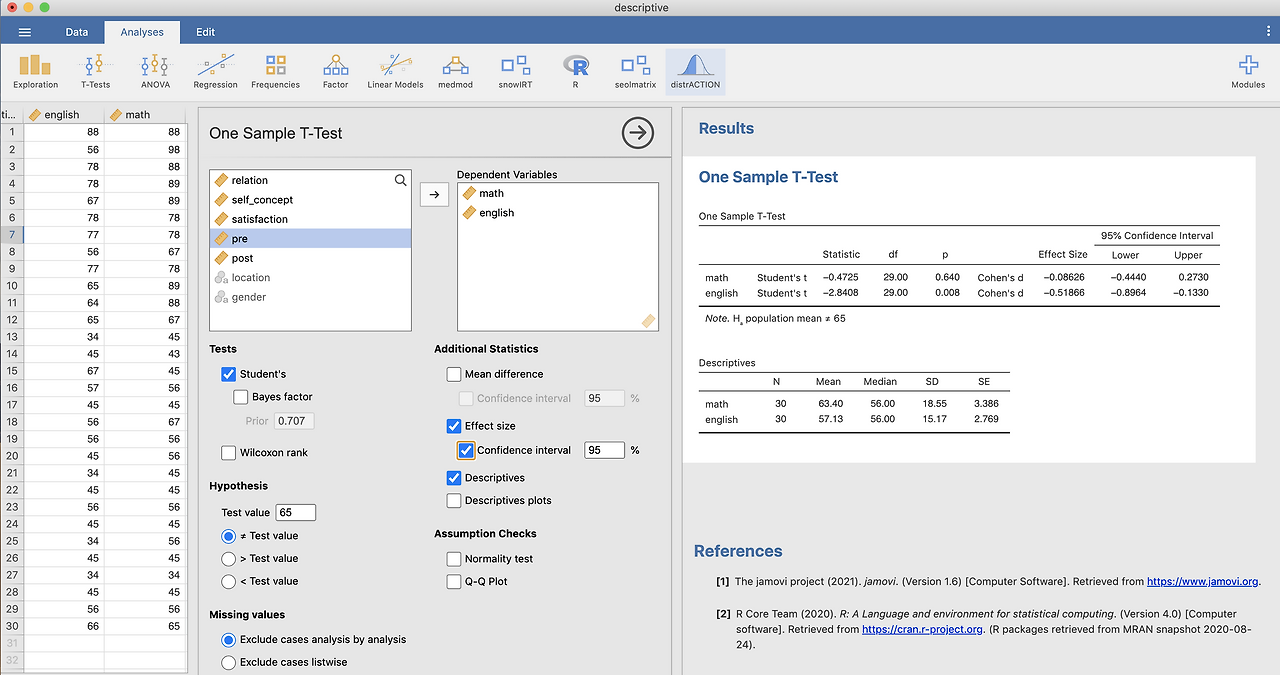Move variable with the arrow button
The width and height of the screenshot is (1280, 675).
coord(434,195)
